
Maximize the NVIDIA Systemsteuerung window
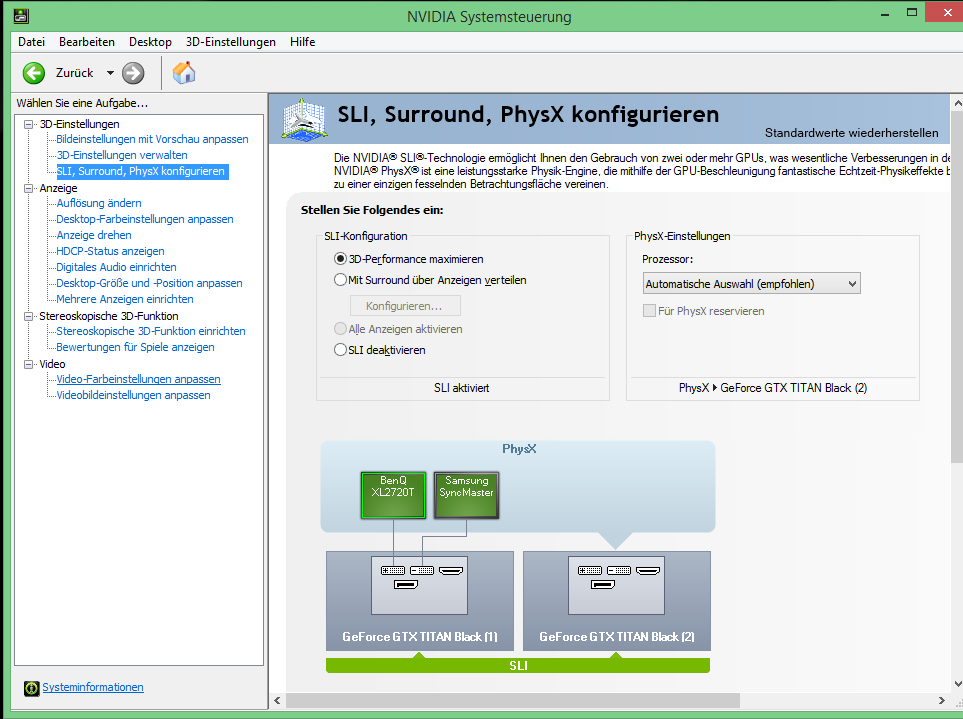[912, 13]
